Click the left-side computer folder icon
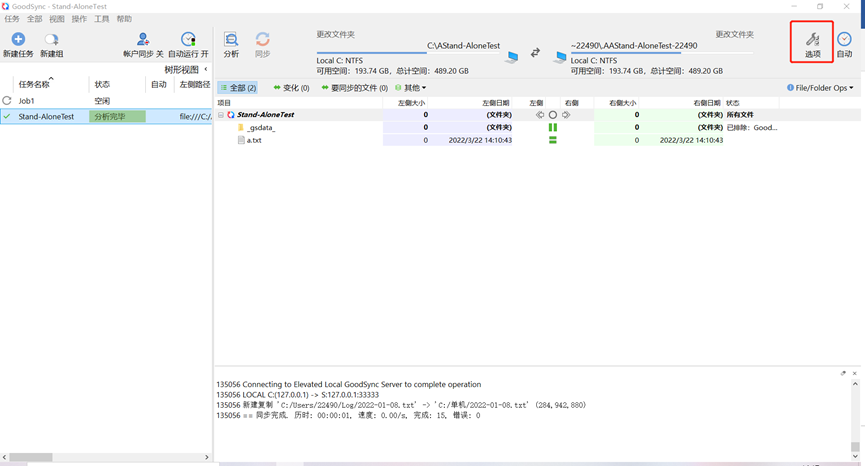 [x=512, y=57]
